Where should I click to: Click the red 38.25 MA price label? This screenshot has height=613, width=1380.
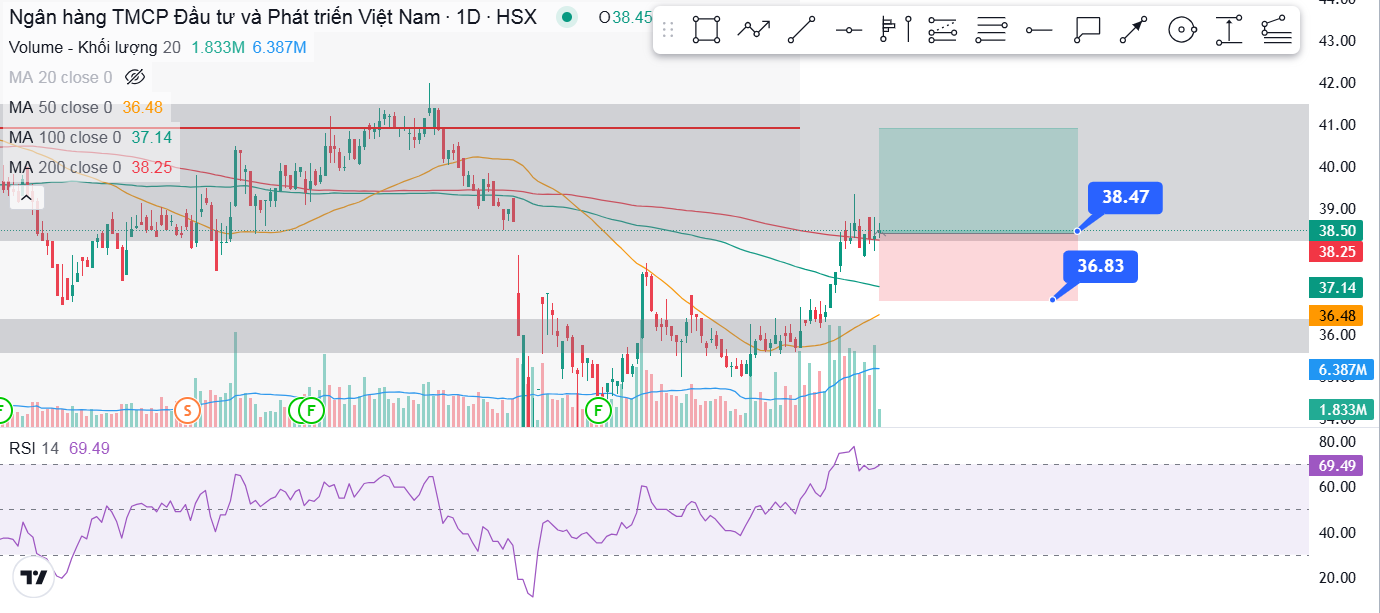click(1336, 251)
